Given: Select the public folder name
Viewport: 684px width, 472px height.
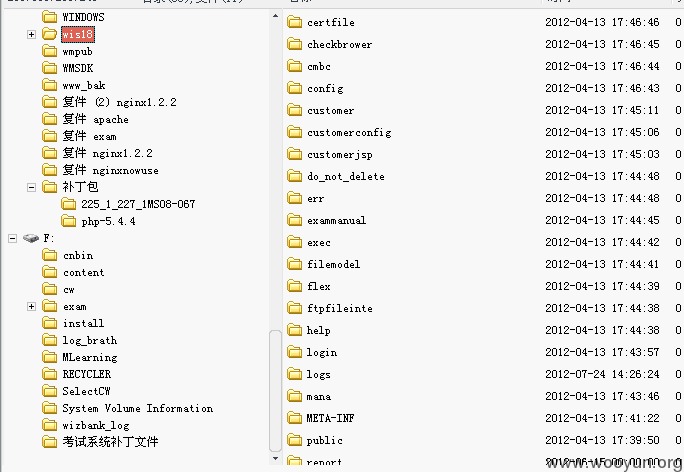Looking at the screenshot, I should coord(325,441).
